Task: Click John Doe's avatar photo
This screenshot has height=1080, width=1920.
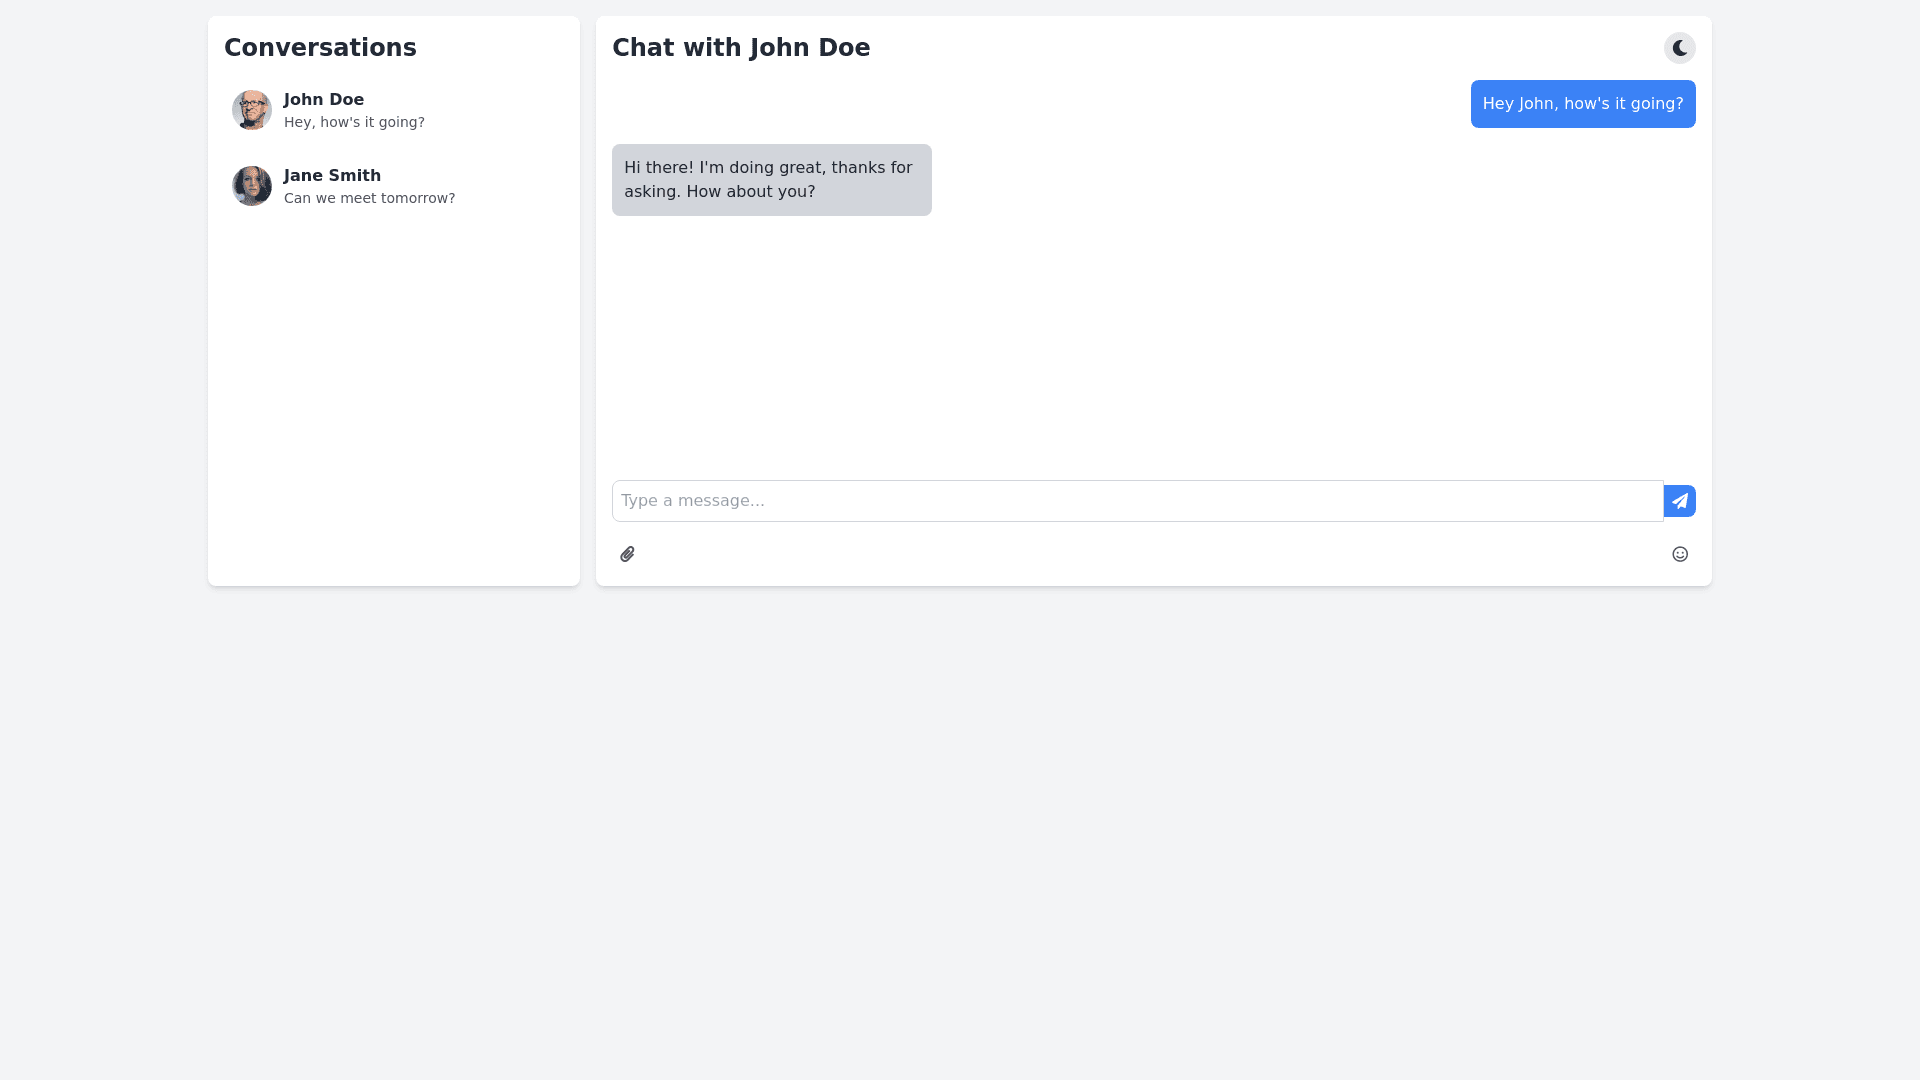Action: (x=252, y=110)
